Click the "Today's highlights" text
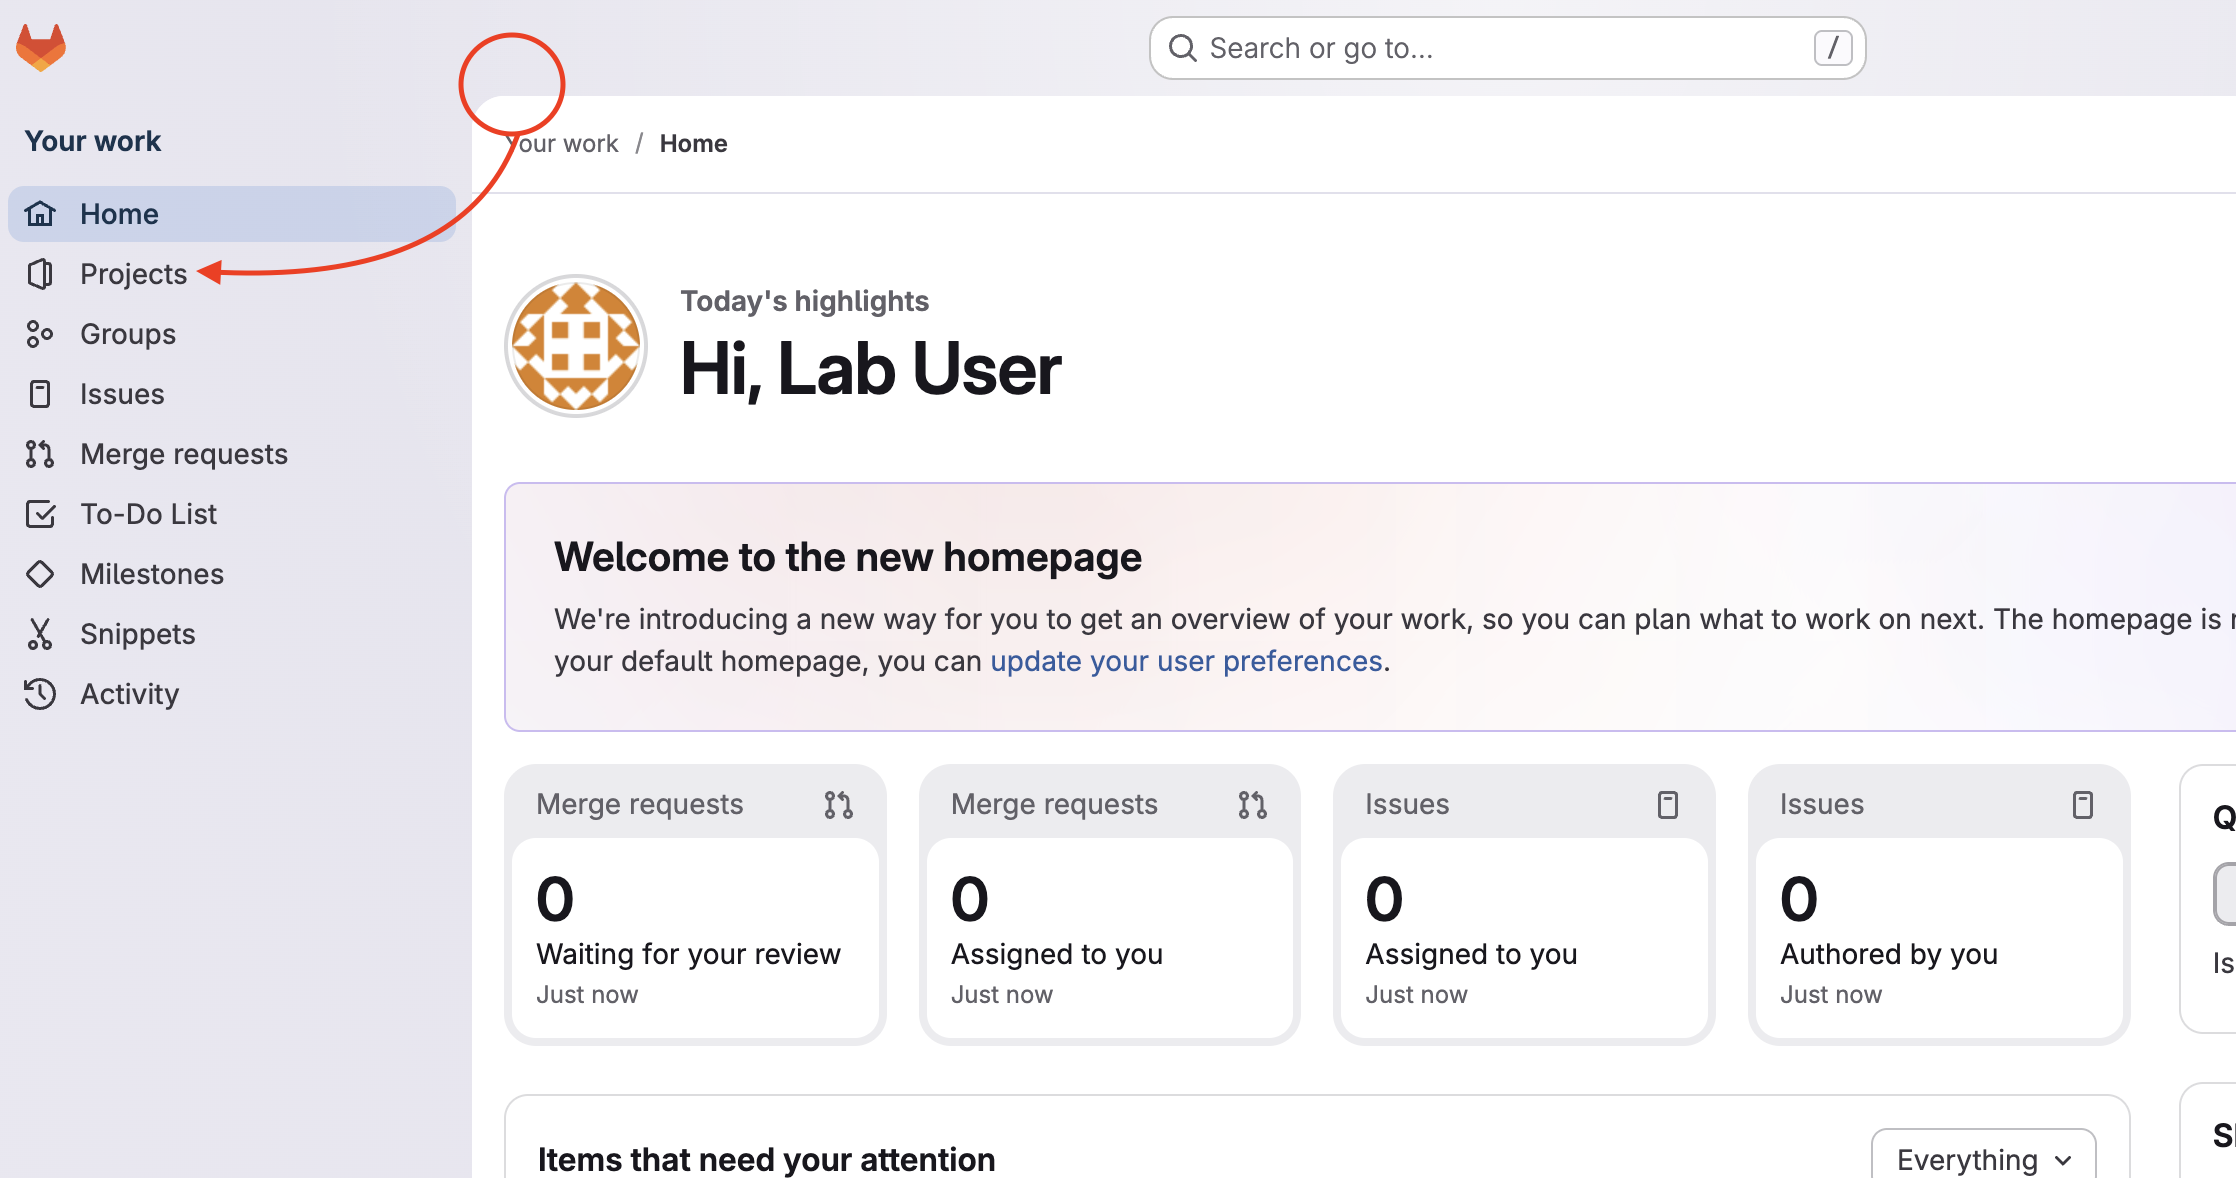This screenshot has height=1178, width=2236. [804, 301]
